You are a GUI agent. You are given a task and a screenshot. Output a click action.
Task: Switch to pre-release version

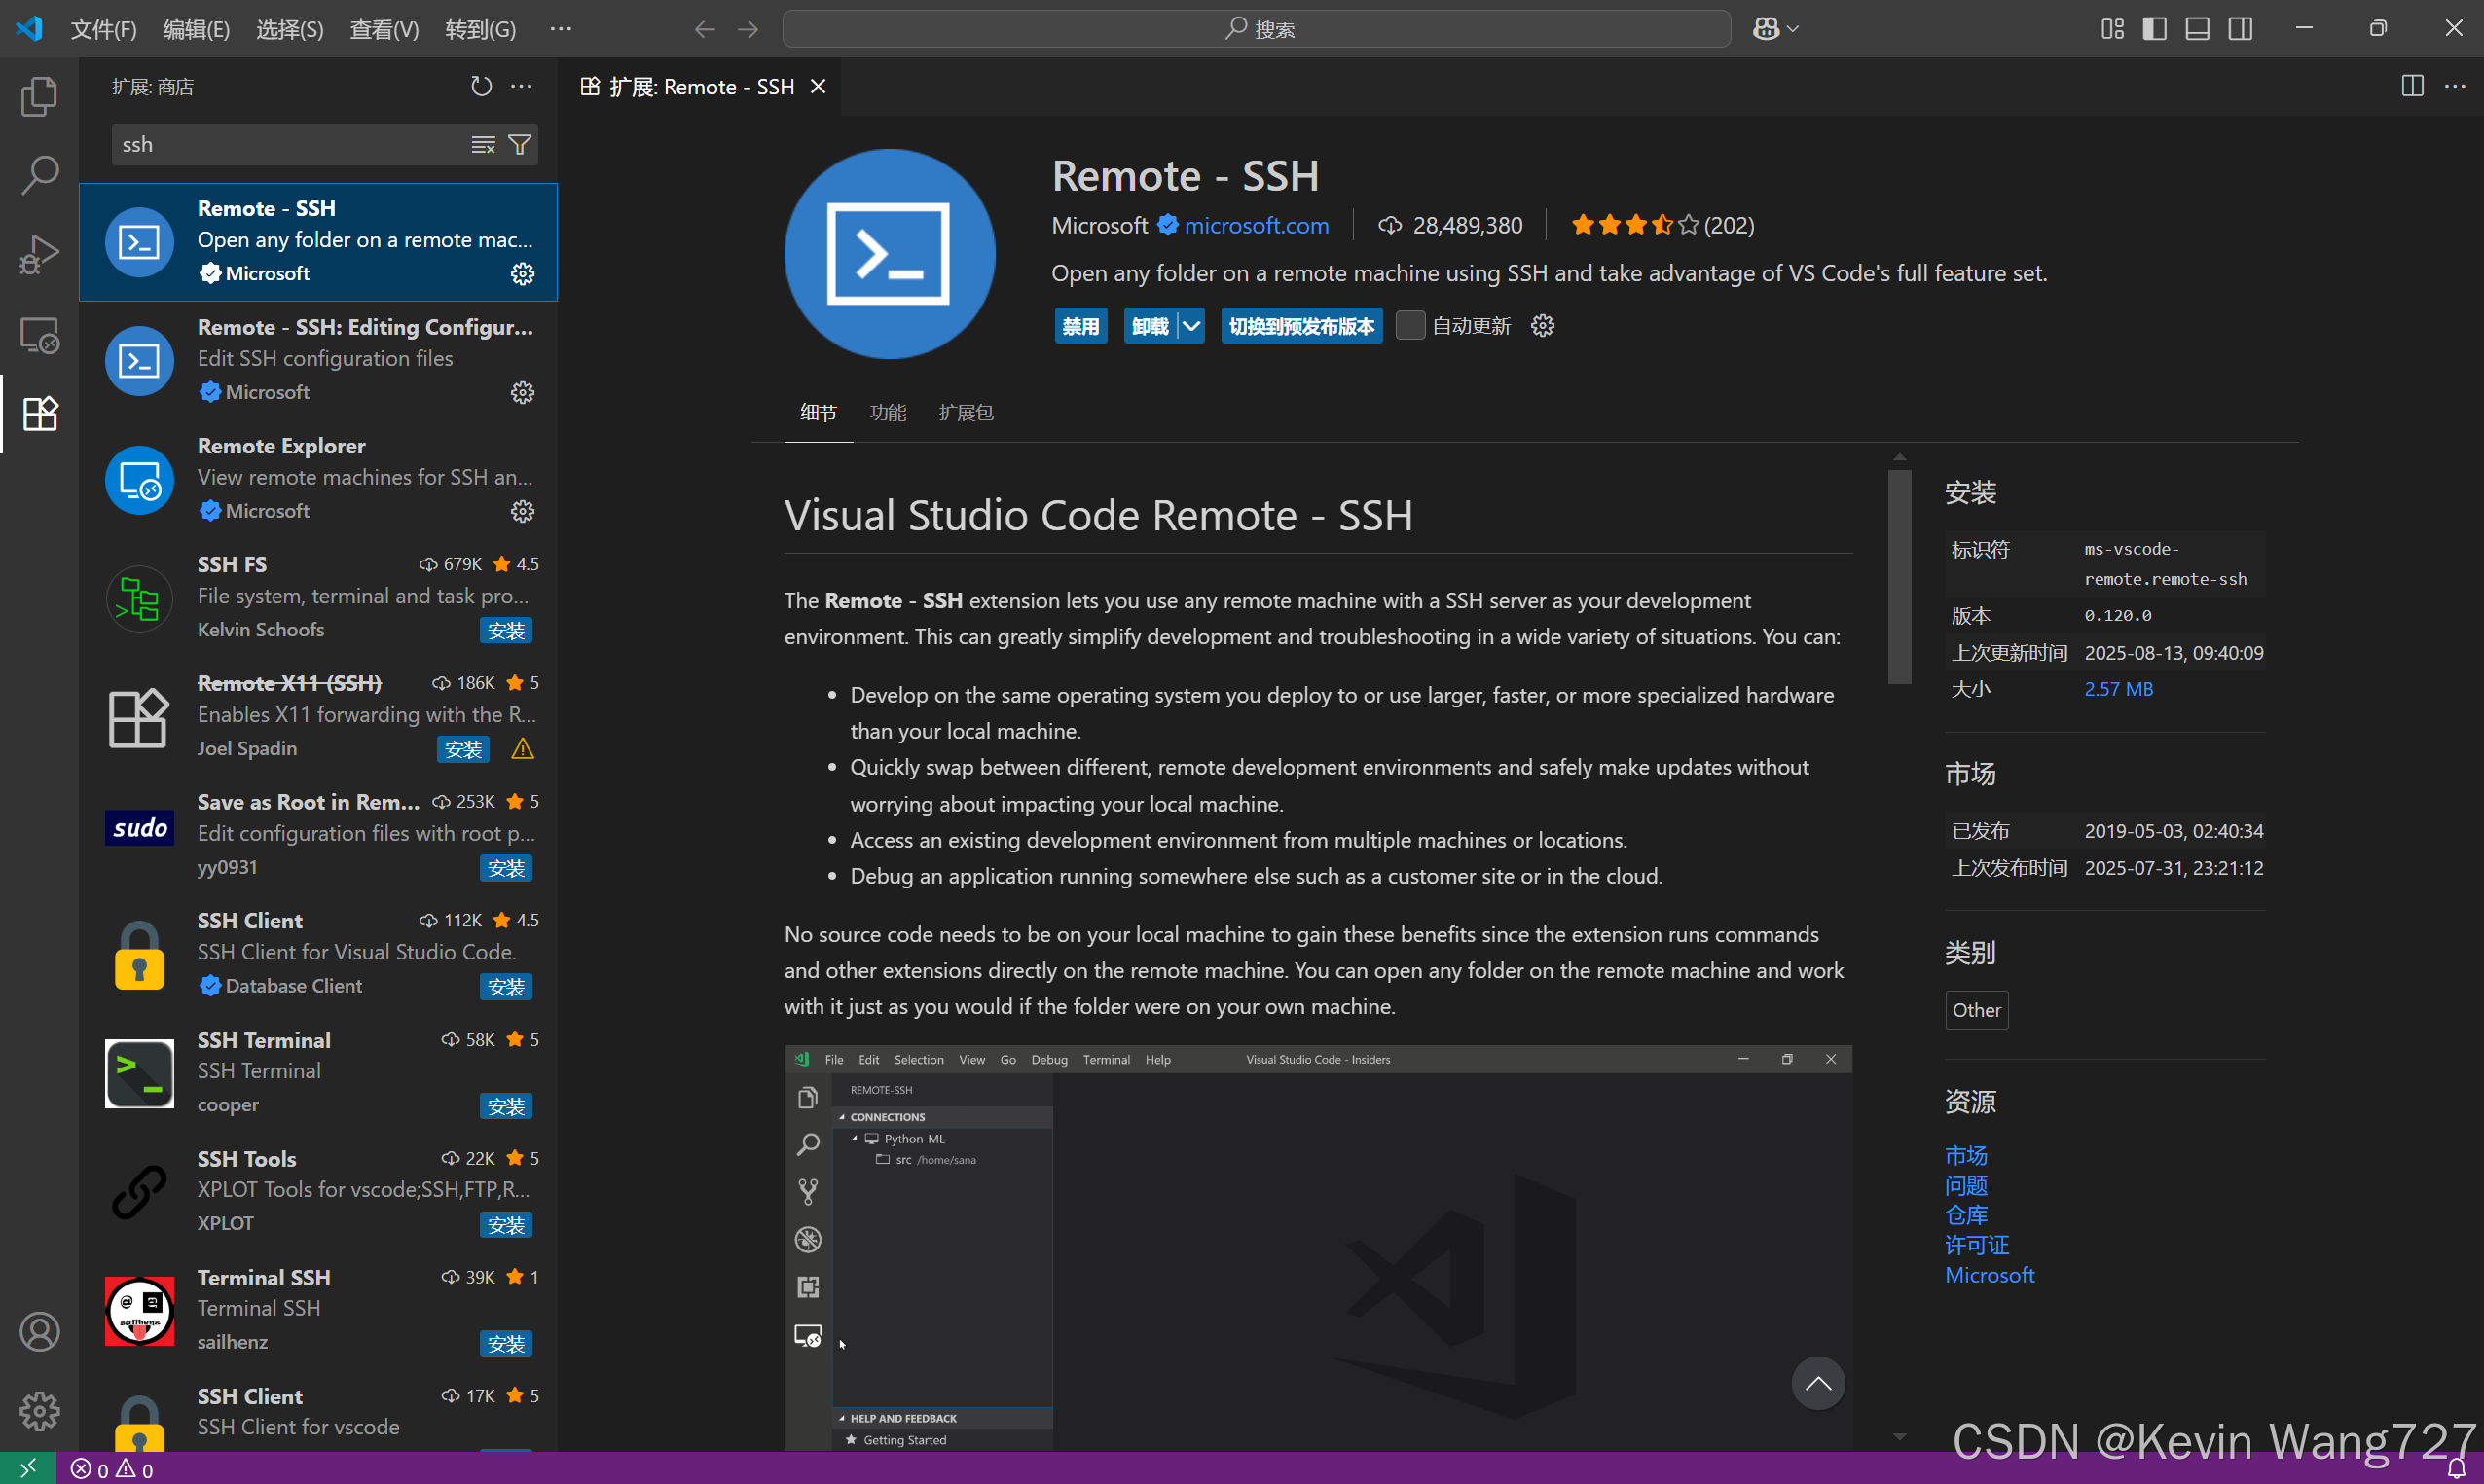[1301, 326]
